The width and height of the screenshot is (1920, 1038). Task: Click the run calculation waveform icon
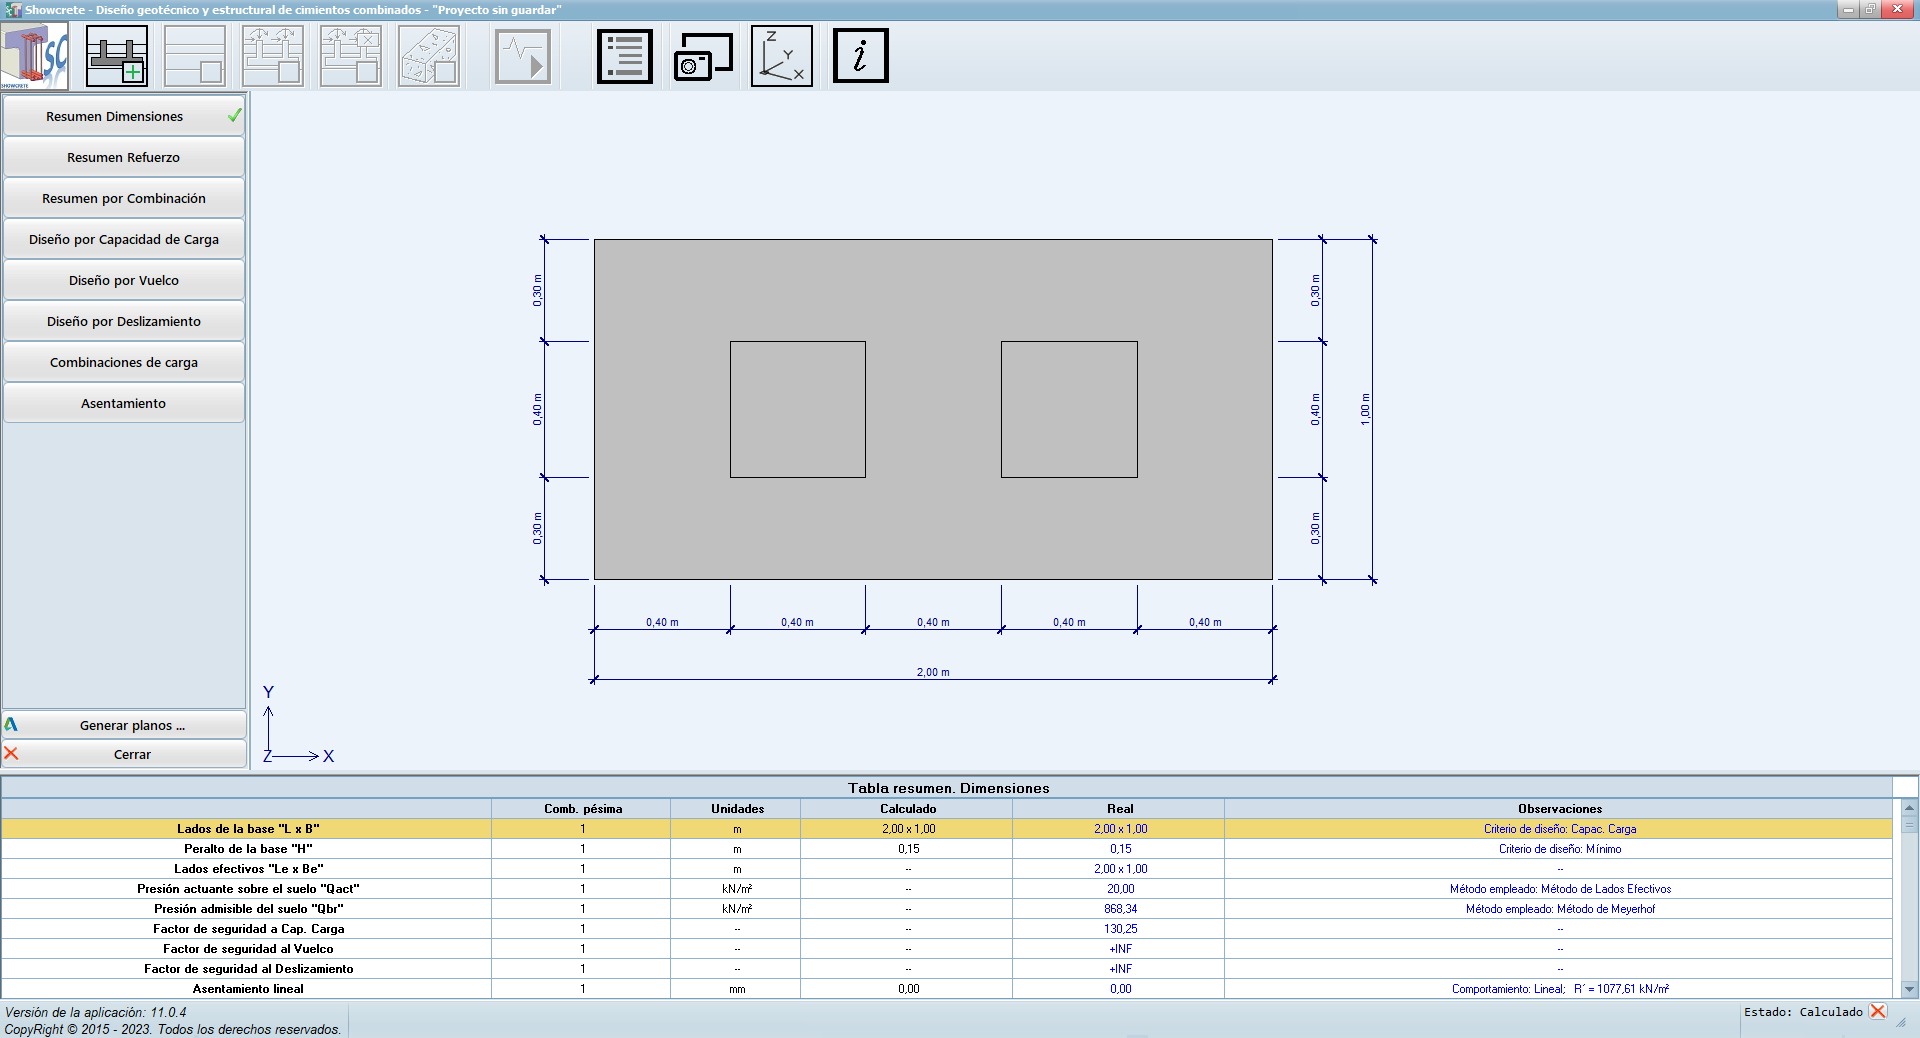(523, 56)
